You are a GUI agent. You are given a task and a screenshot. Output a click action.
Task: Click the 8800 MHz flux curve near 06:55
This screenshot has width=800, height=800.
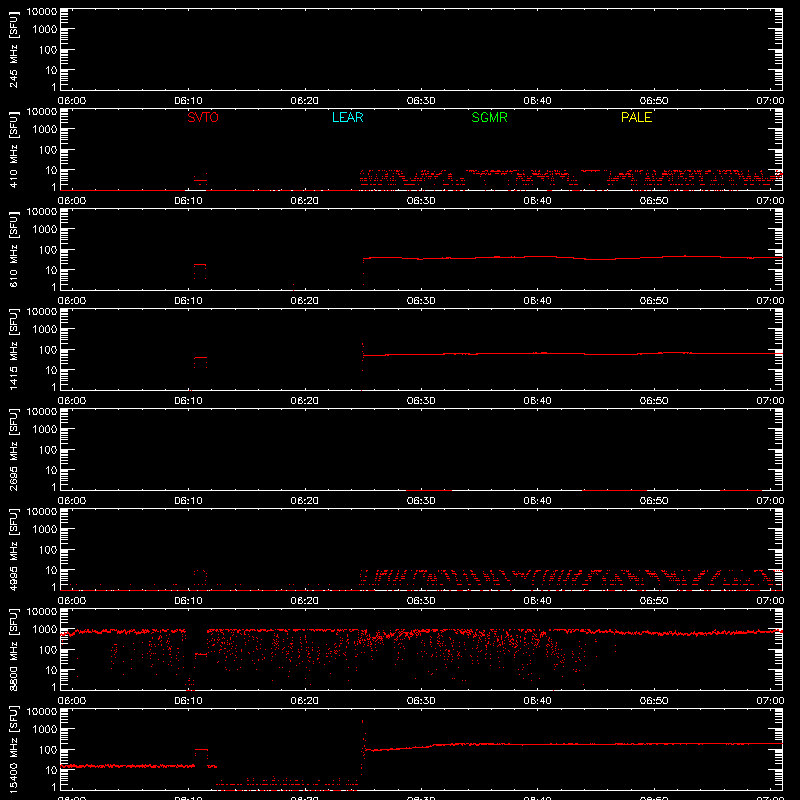712,633
